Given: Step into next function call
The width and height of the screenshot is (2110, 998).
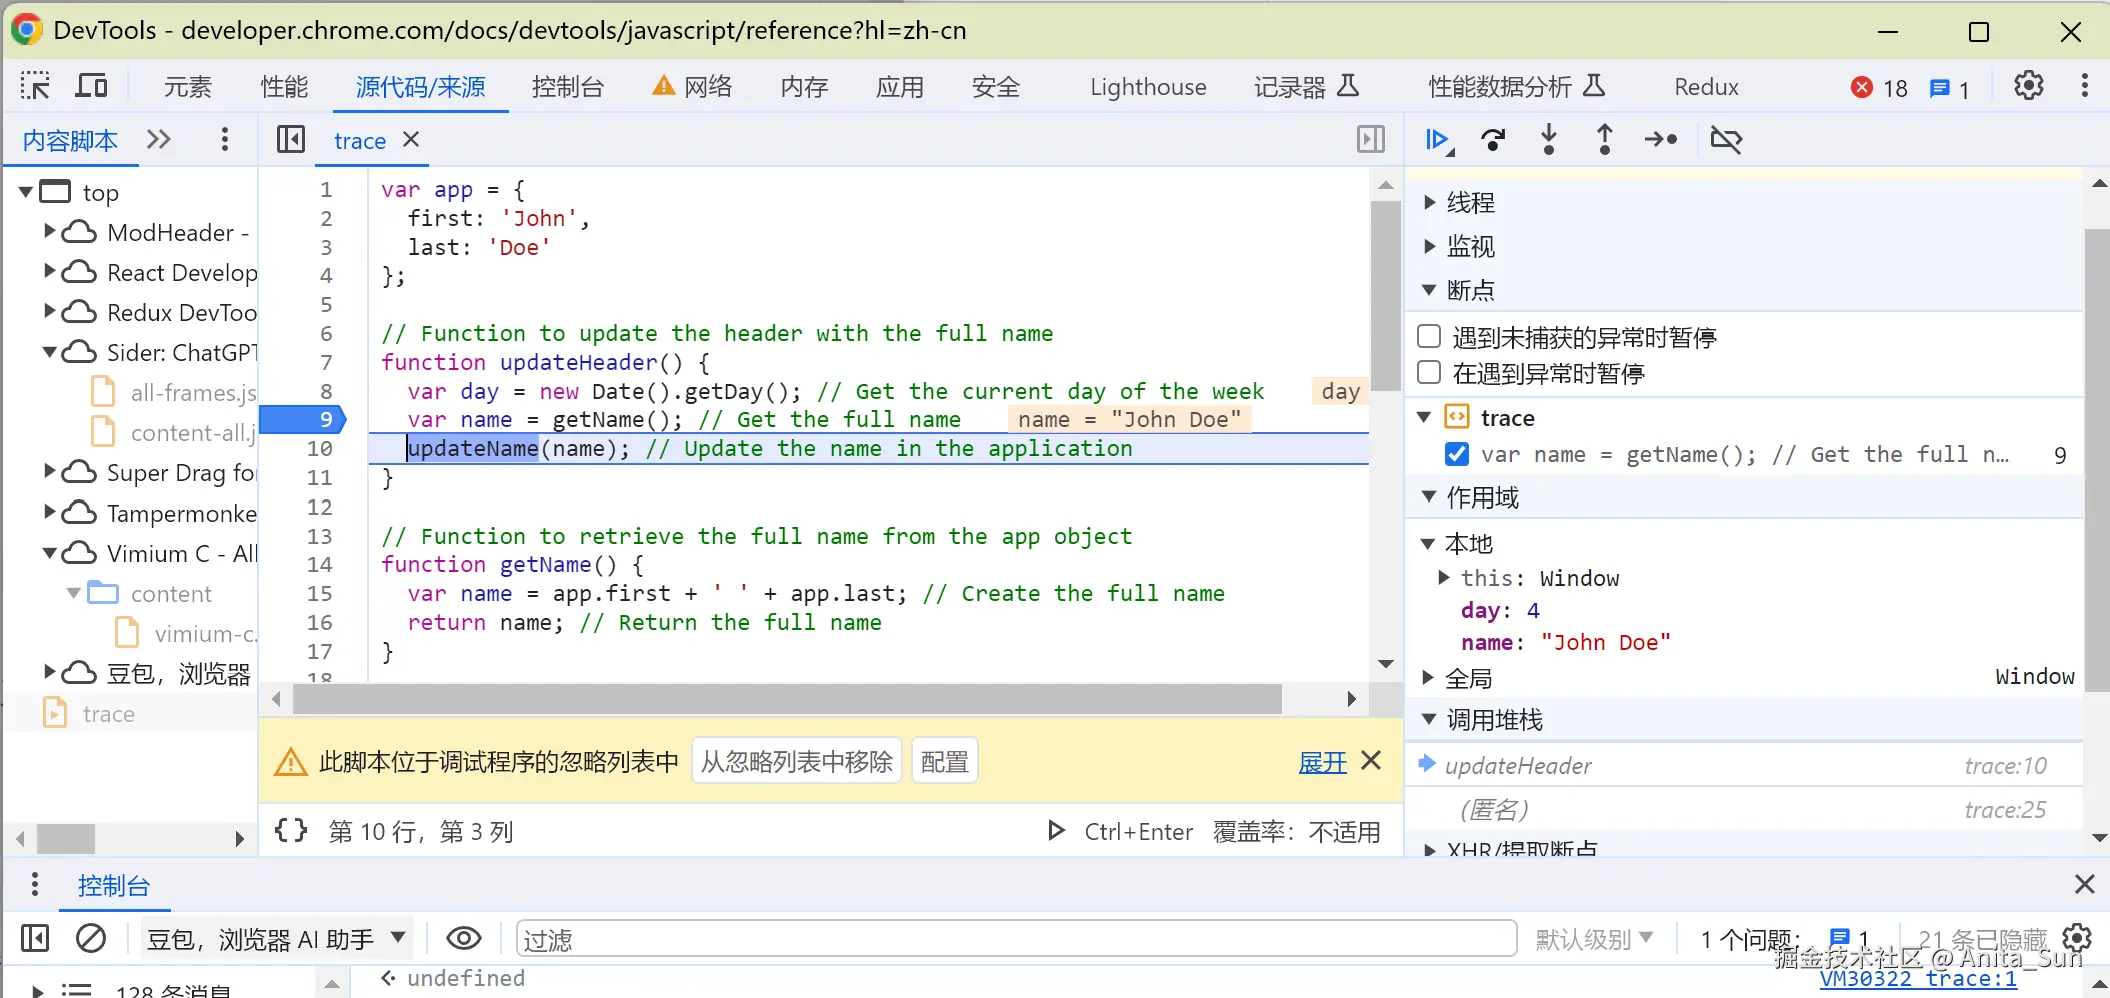Looking at the screenshot, I should (x=1549, y=139).
